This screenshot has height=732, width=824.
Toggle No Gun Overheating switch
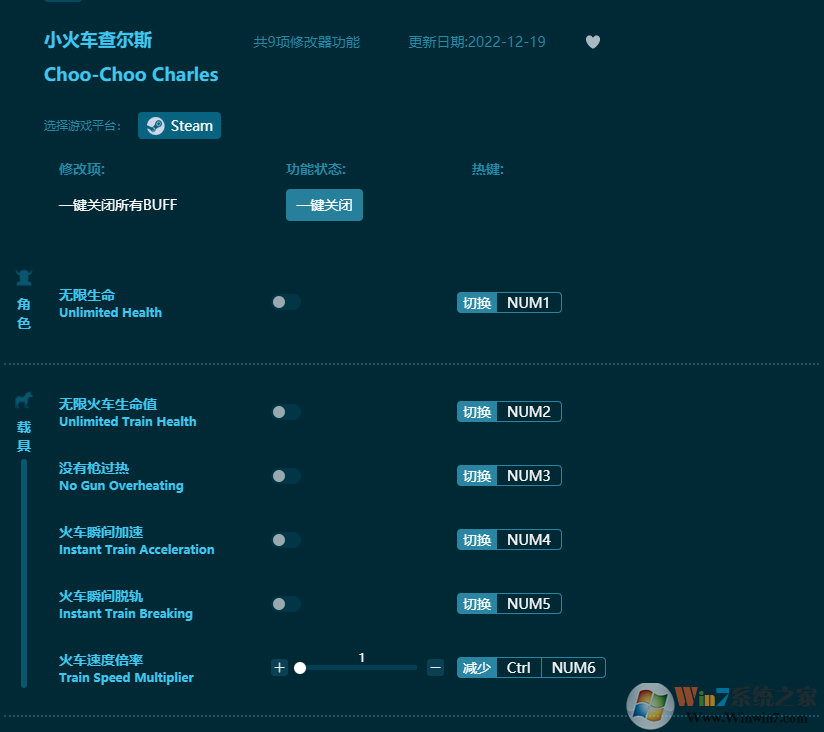pos(285,476)
